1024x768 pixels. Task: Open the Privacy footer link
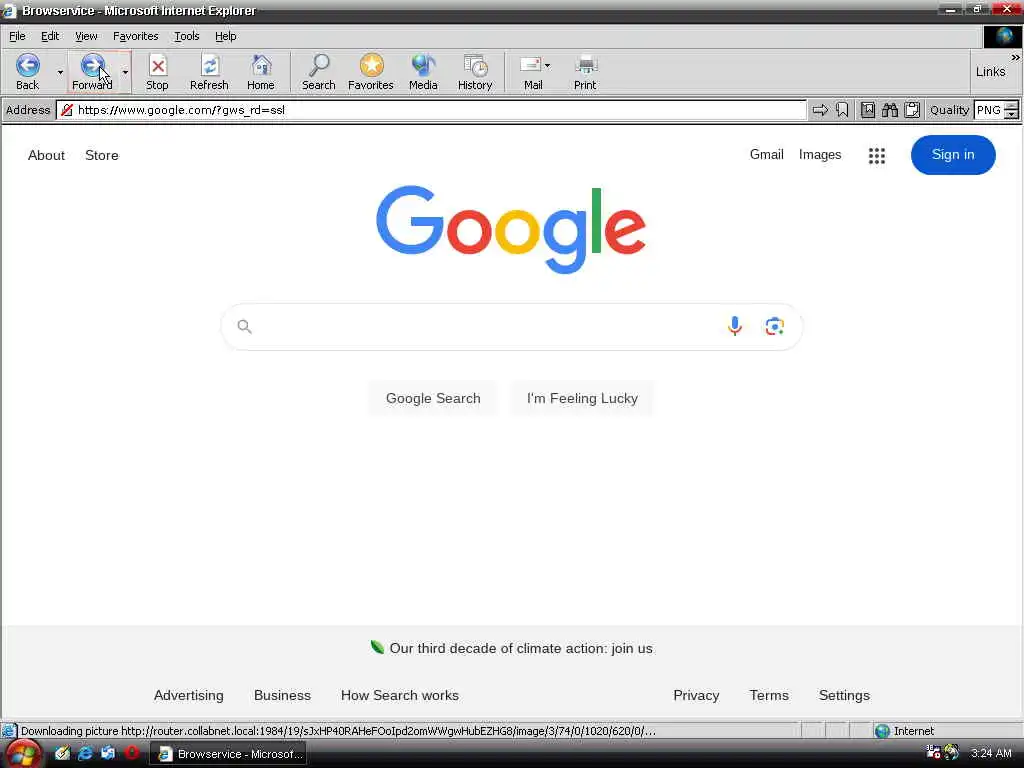696,696
